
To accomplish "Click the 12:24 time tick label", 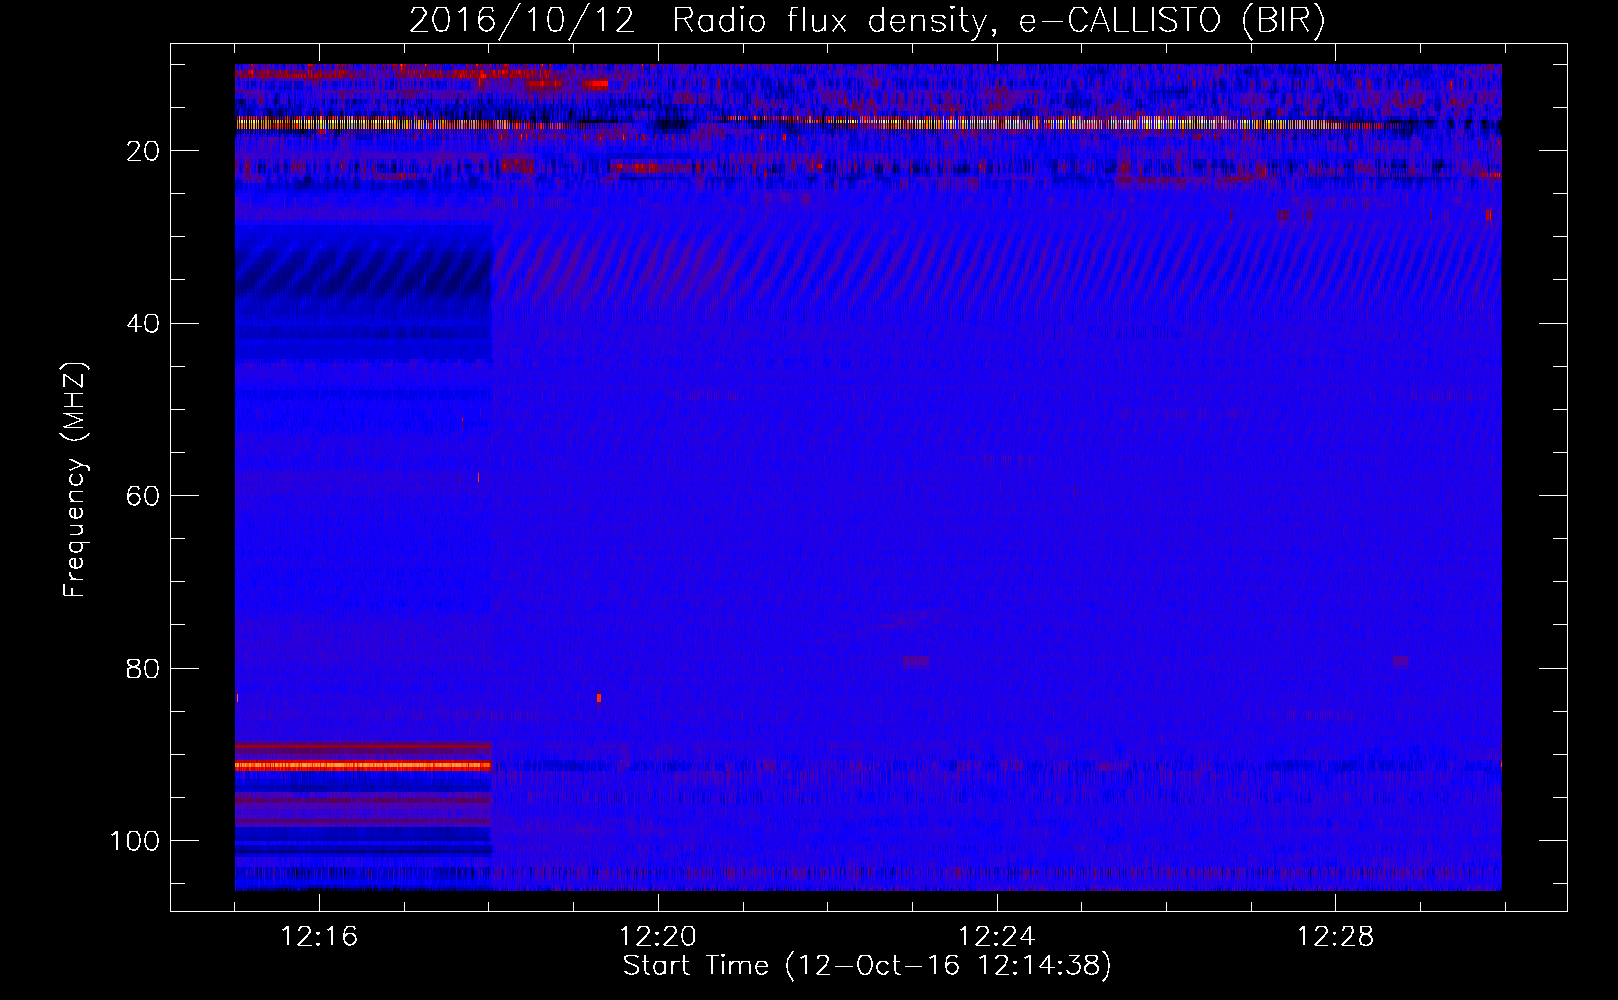I will [x=997, y=937].
